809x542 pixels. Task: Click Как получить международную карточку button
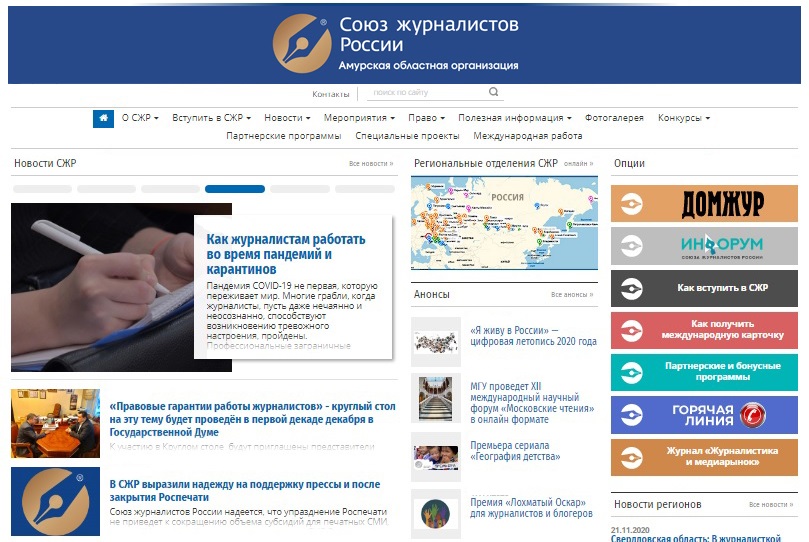[x=704, y=331]
